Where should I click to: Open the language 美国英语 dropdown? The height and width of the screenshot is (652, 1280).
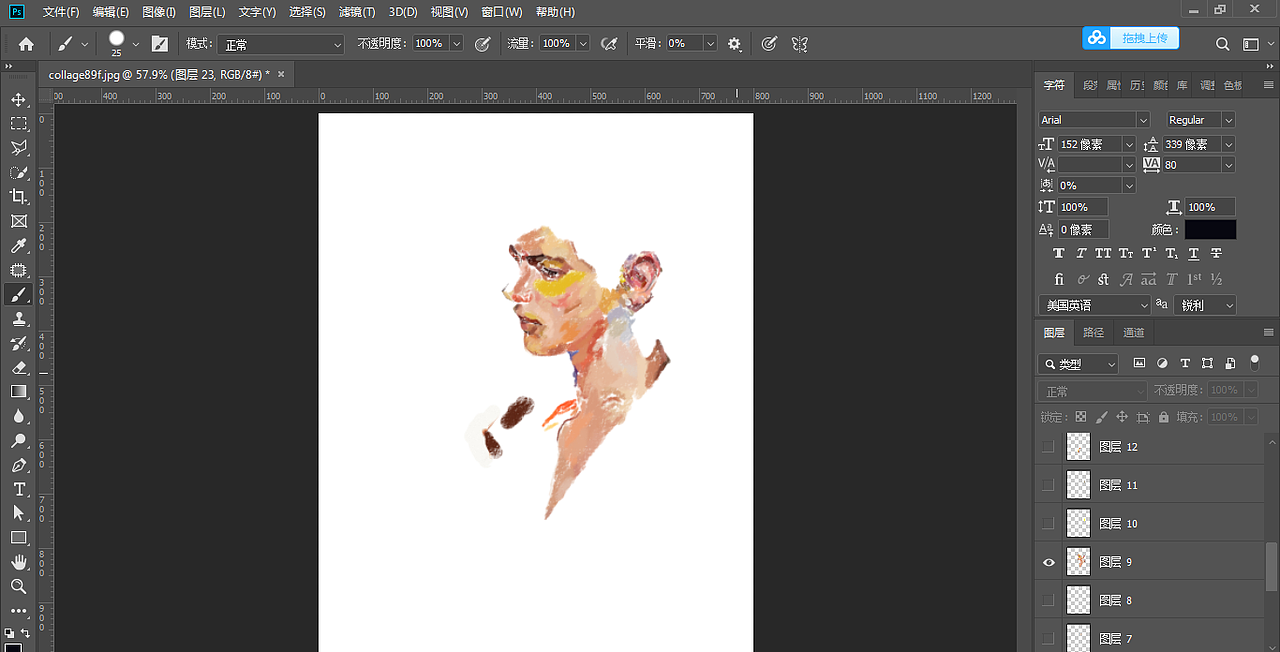1094,305
